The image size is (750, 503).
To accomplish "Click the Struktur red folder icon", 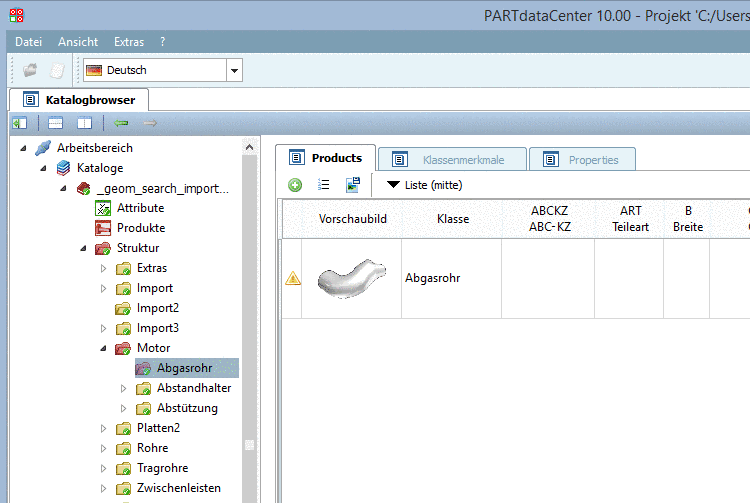I will [x=103, y=248].
